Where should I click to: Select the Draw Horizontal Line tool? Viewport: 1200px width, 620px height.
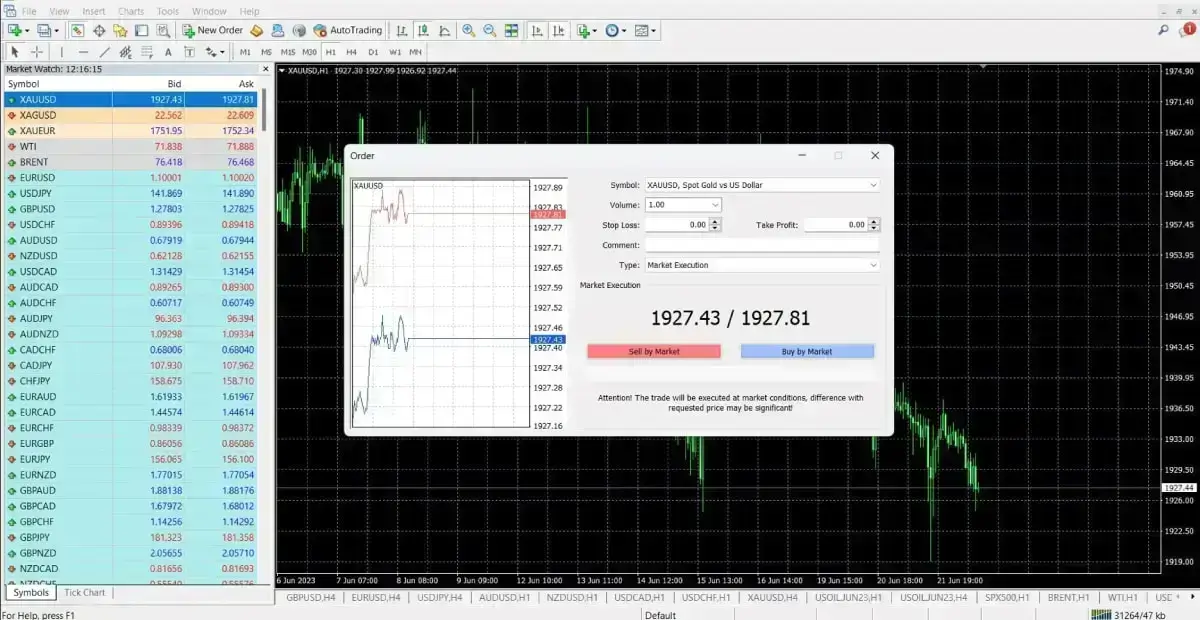coord(84,52)
